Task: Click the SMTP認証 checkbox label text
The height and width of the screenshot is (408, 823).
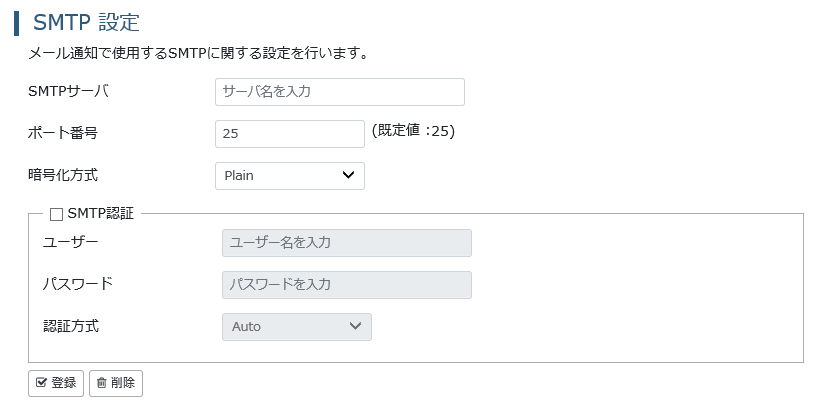Action: click(x=101, y=214)
